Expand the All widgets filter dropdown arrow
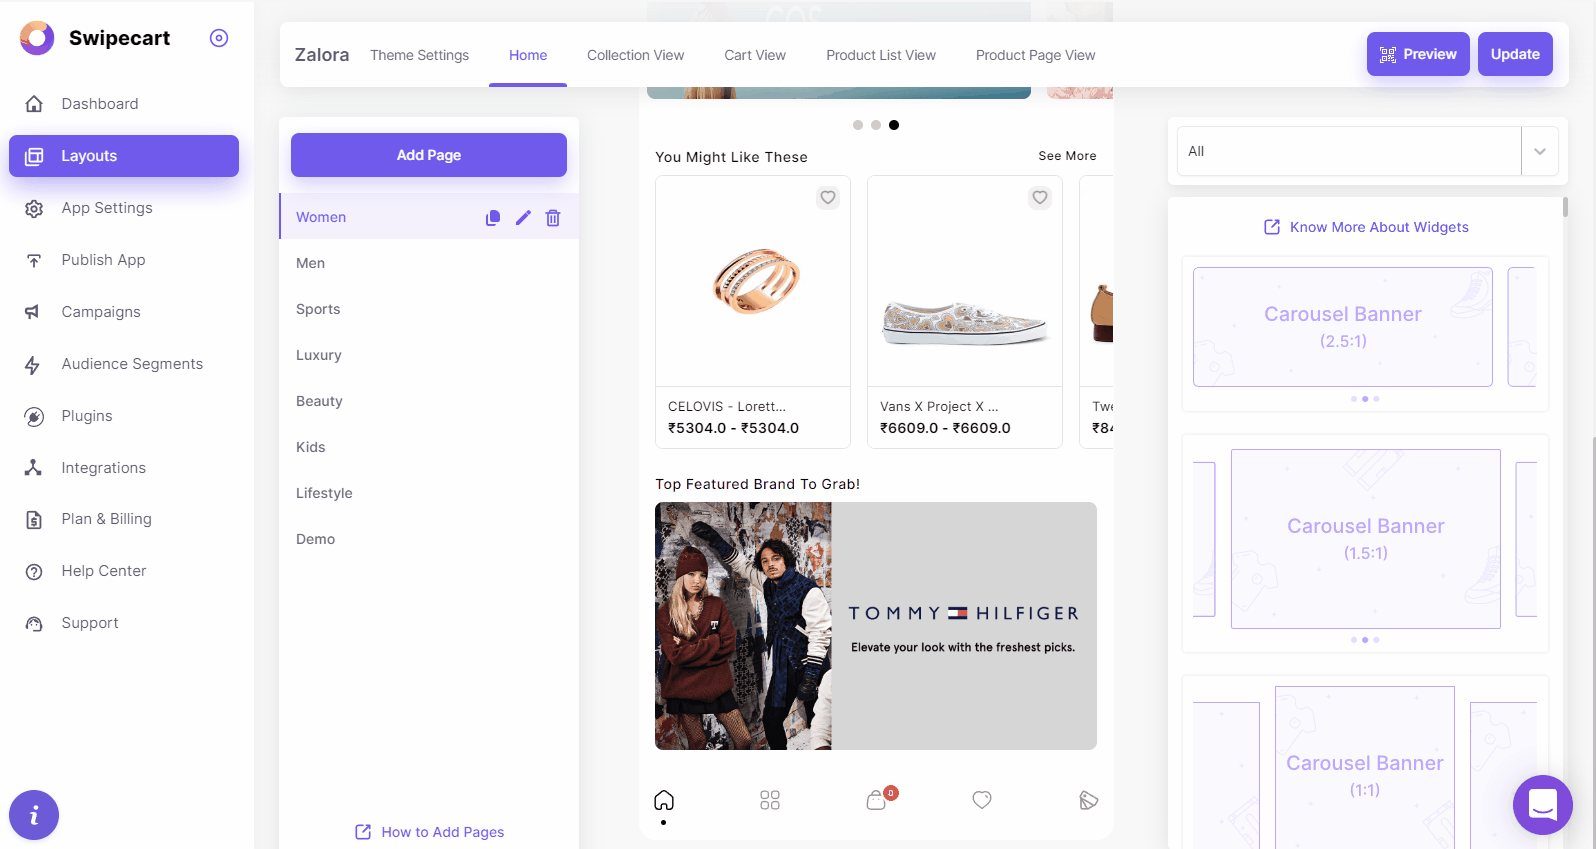 [x=1540, y=152]
